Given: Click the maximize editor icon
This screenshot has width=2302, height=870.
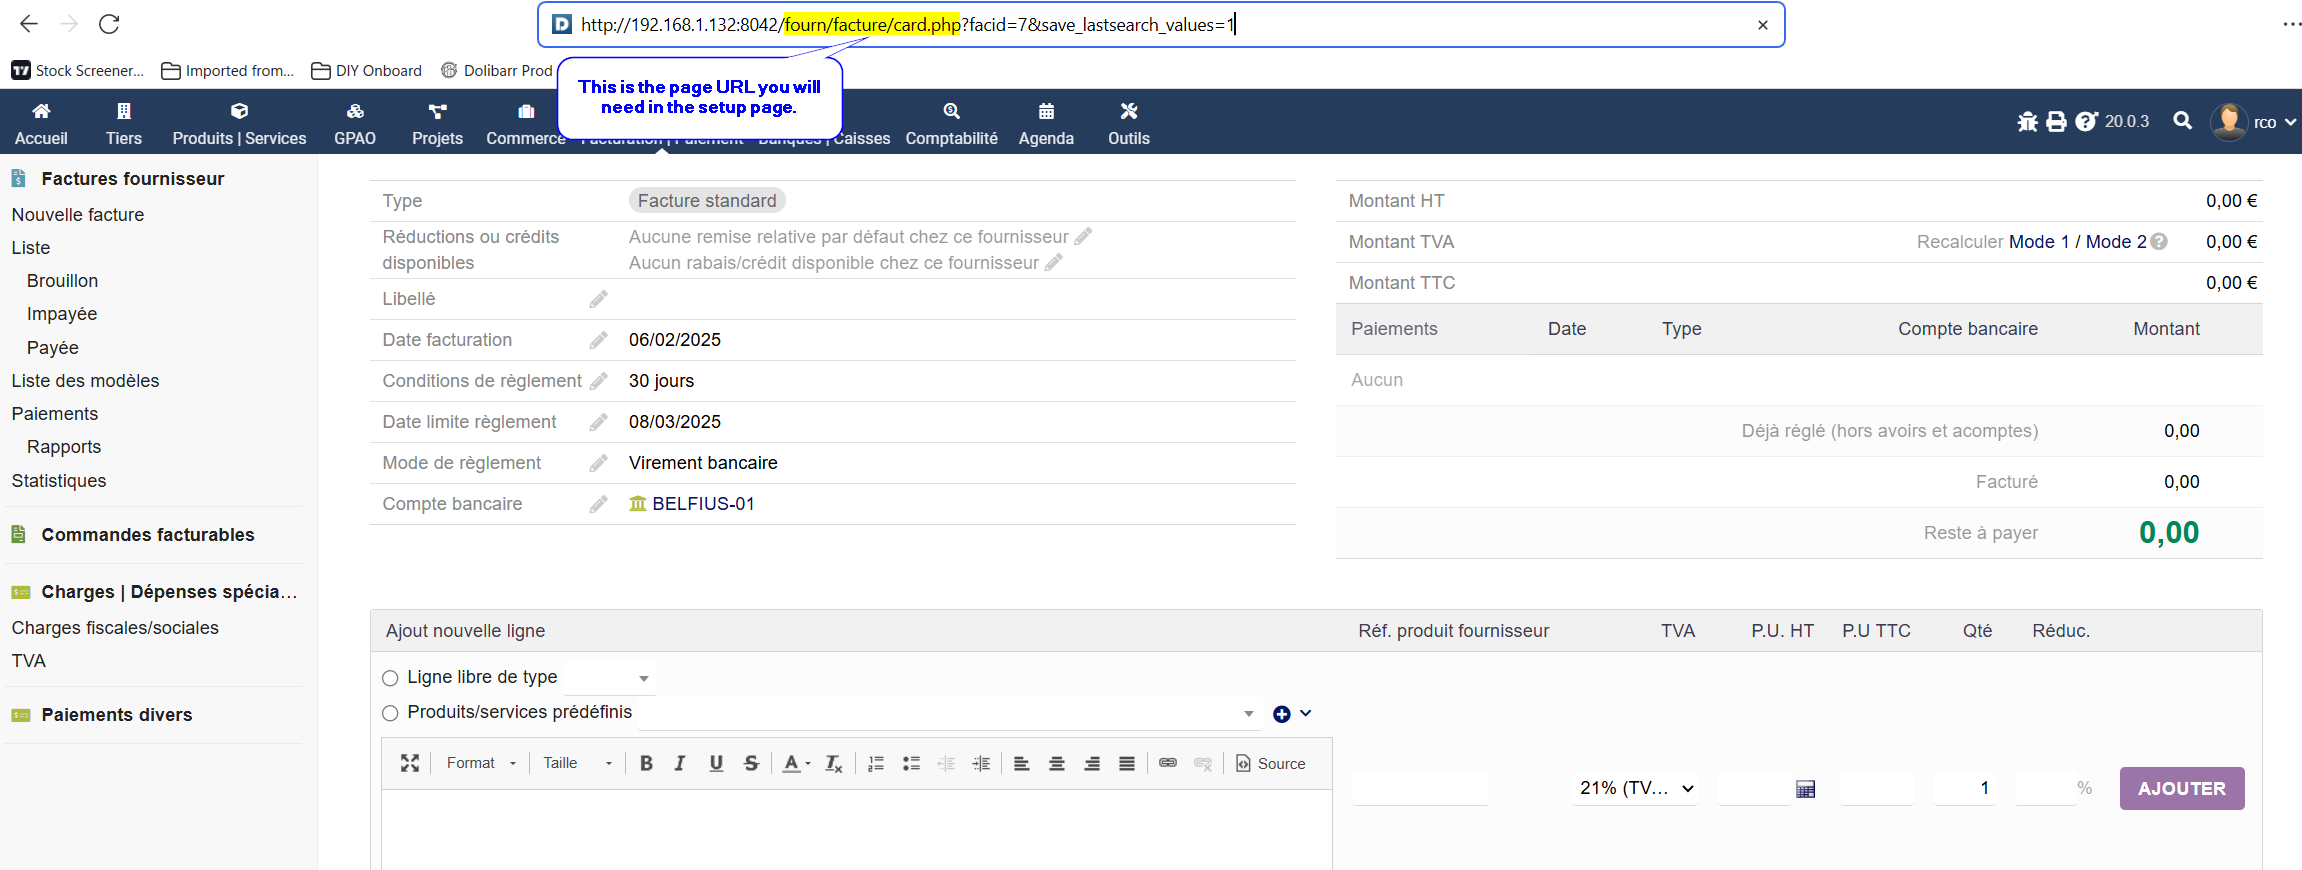Looking at the screenshot, I should click(x=410, y=764).
